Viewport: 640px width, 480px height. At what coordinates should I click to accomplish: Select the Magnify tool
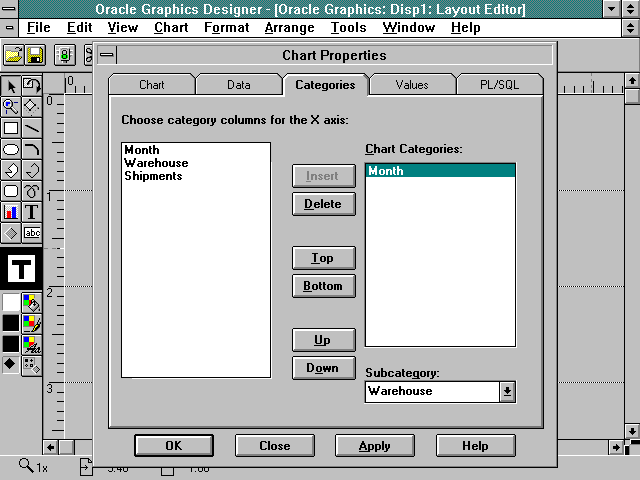11,106
